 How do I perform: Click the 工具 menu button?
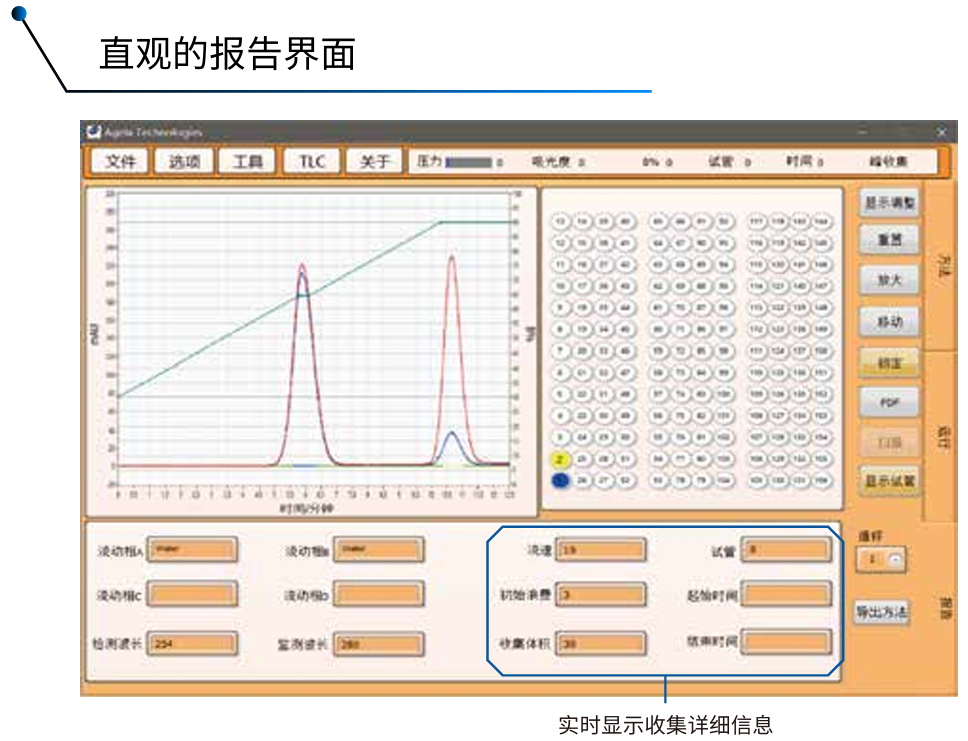[x=247, y=162]
